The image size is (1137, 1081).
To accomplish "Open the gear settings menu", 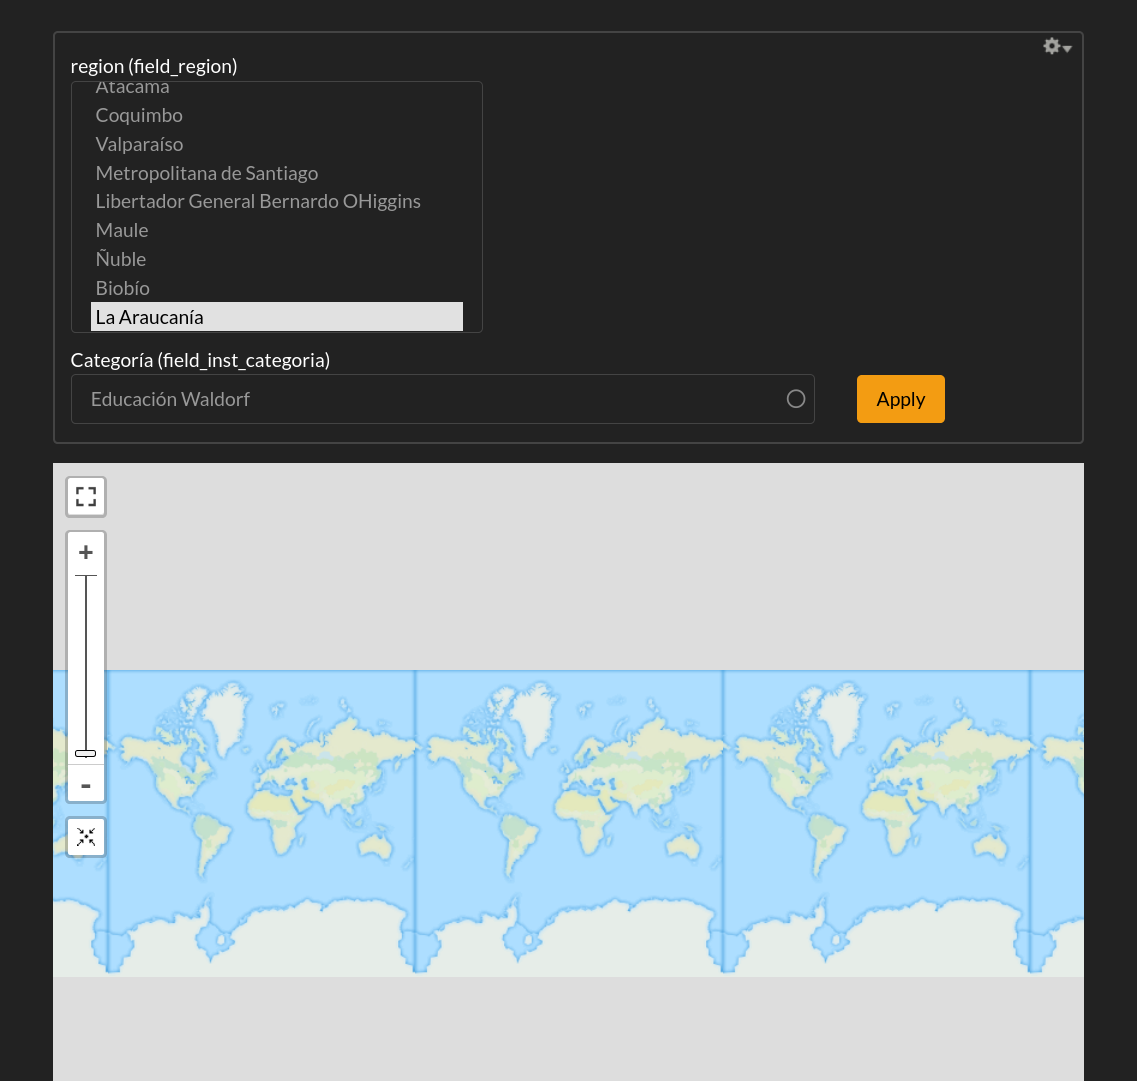I will coord(1052,46).
